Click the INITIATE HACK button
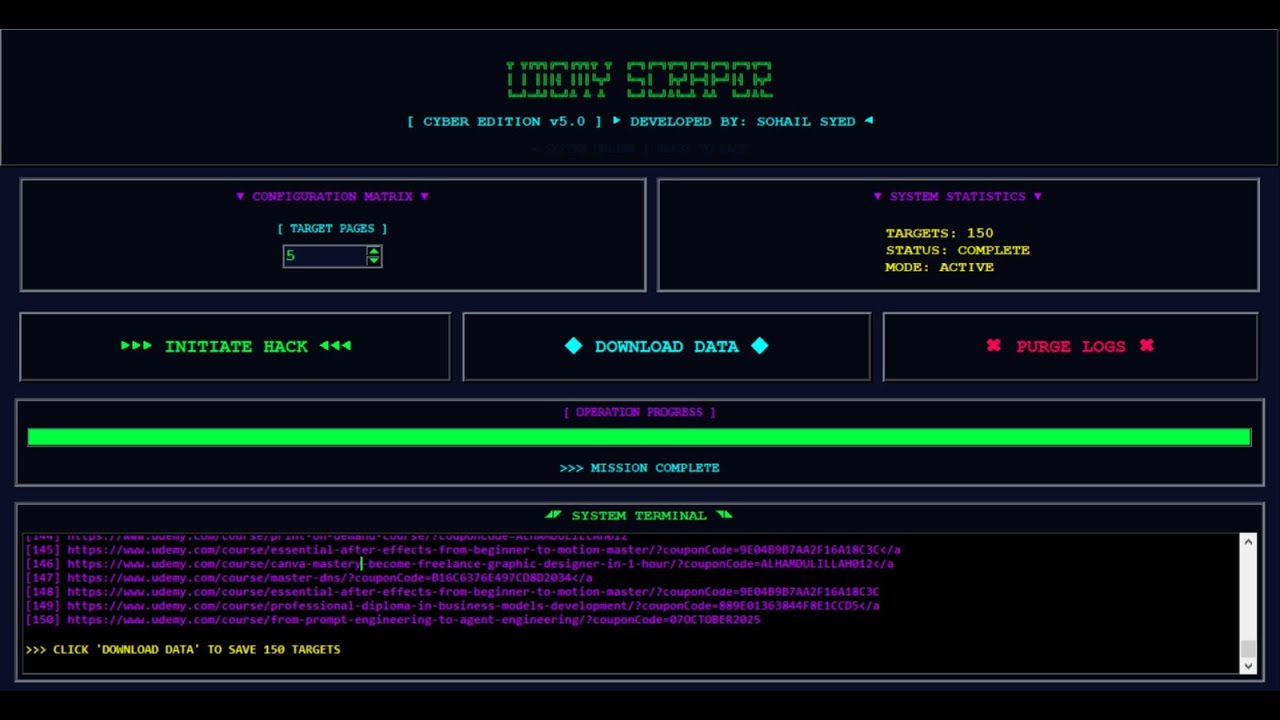 (x=235, y=346)
